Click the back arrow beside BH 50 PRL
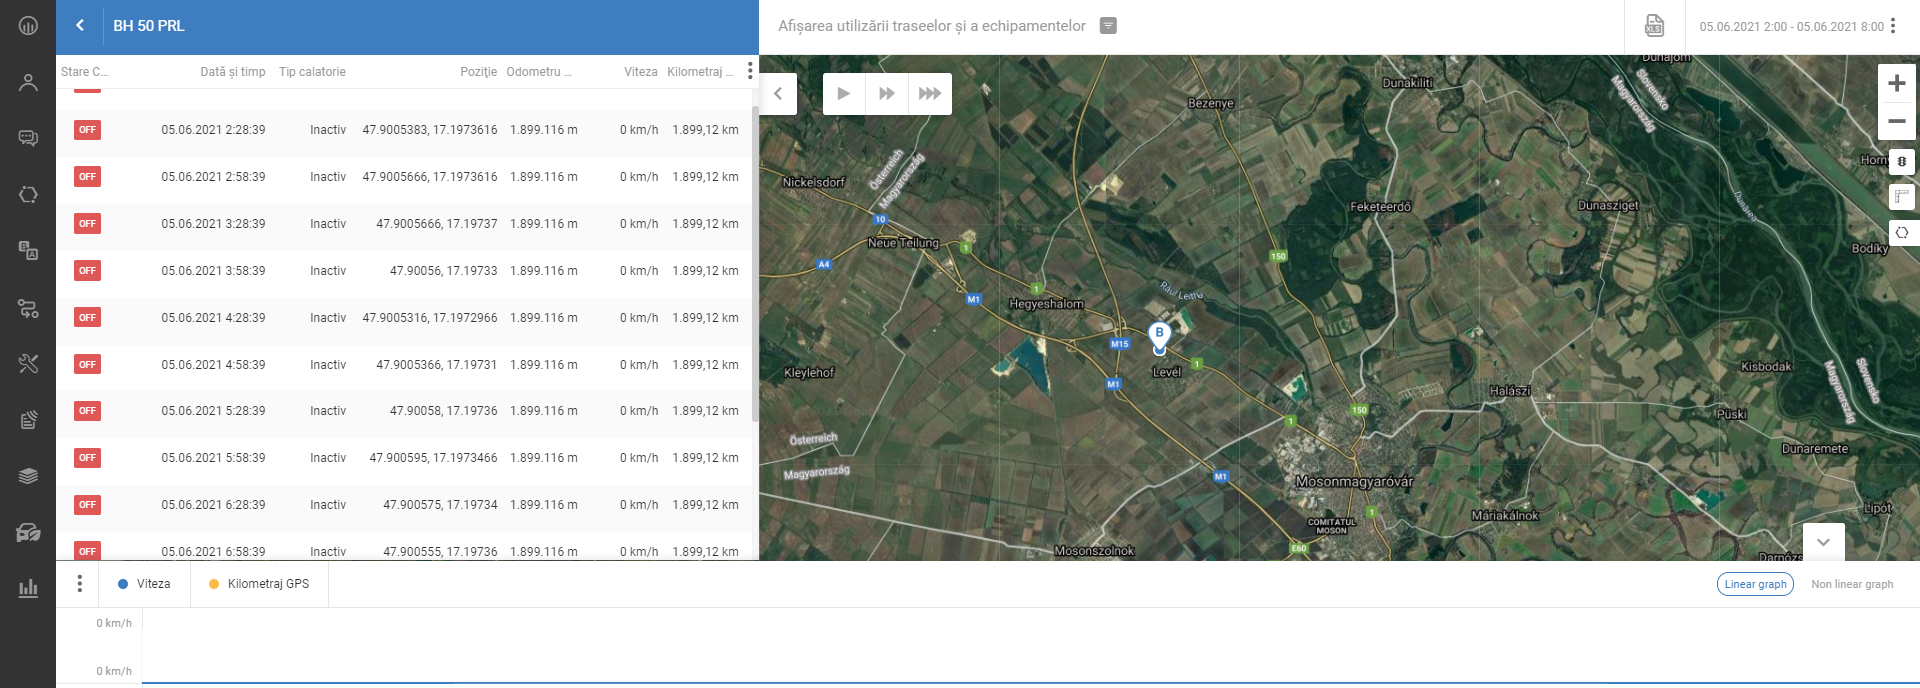Screen dimensions: 1920x688 [x=80, y=26]
